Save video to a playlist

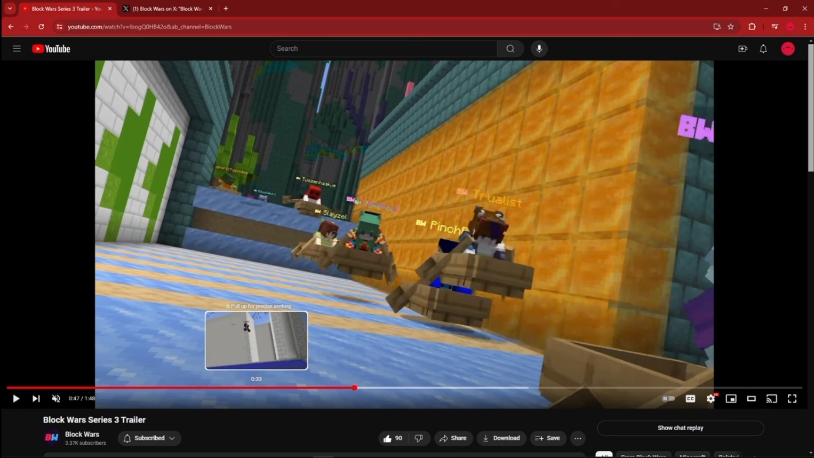click(548, 438)
